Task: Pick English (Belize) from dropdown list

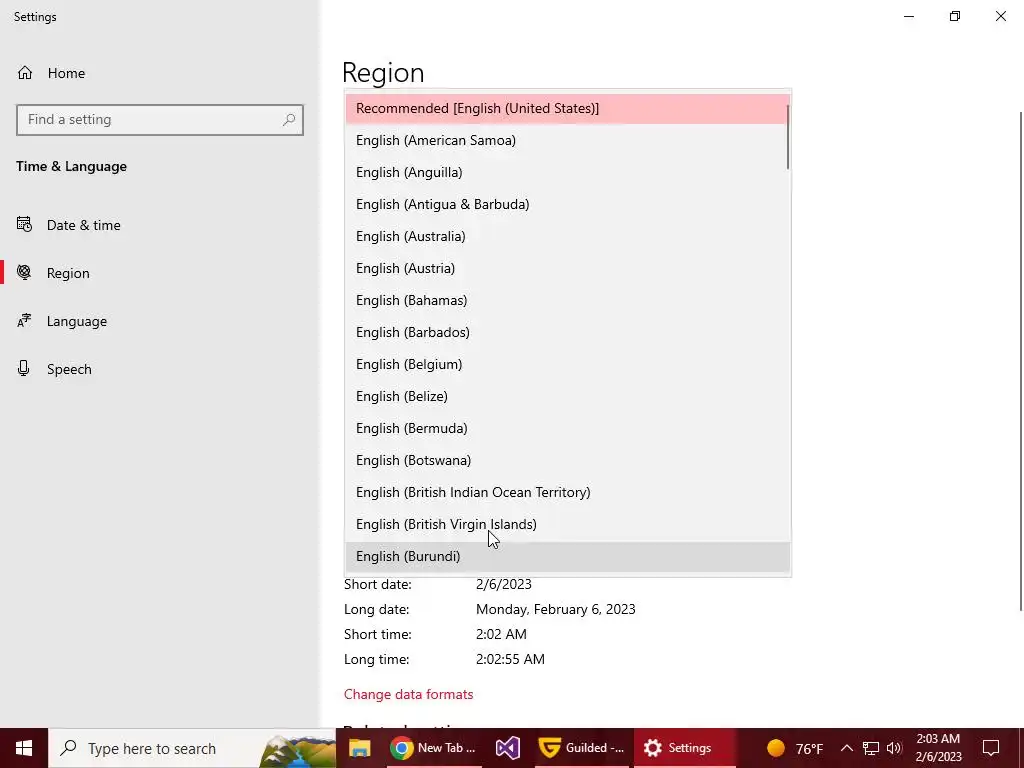Action: (x=568, y=396)
